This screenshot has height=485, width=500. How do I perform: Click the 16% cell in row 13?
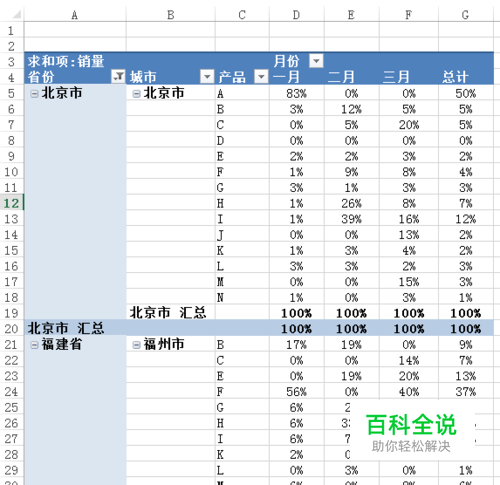click(x=409, y=219)
